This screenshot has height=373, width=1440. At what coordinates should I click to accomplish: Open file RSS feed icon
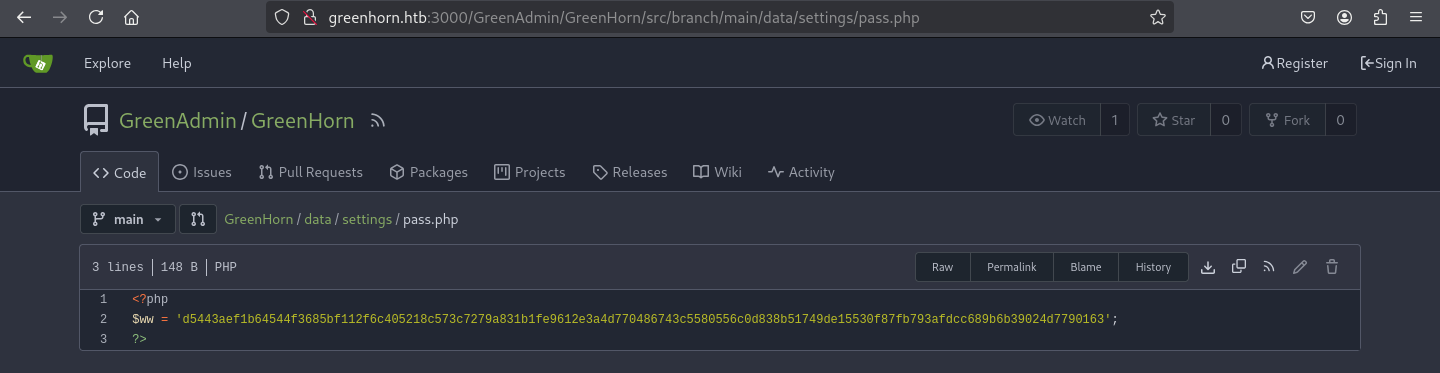click(x=1269, y=267)
